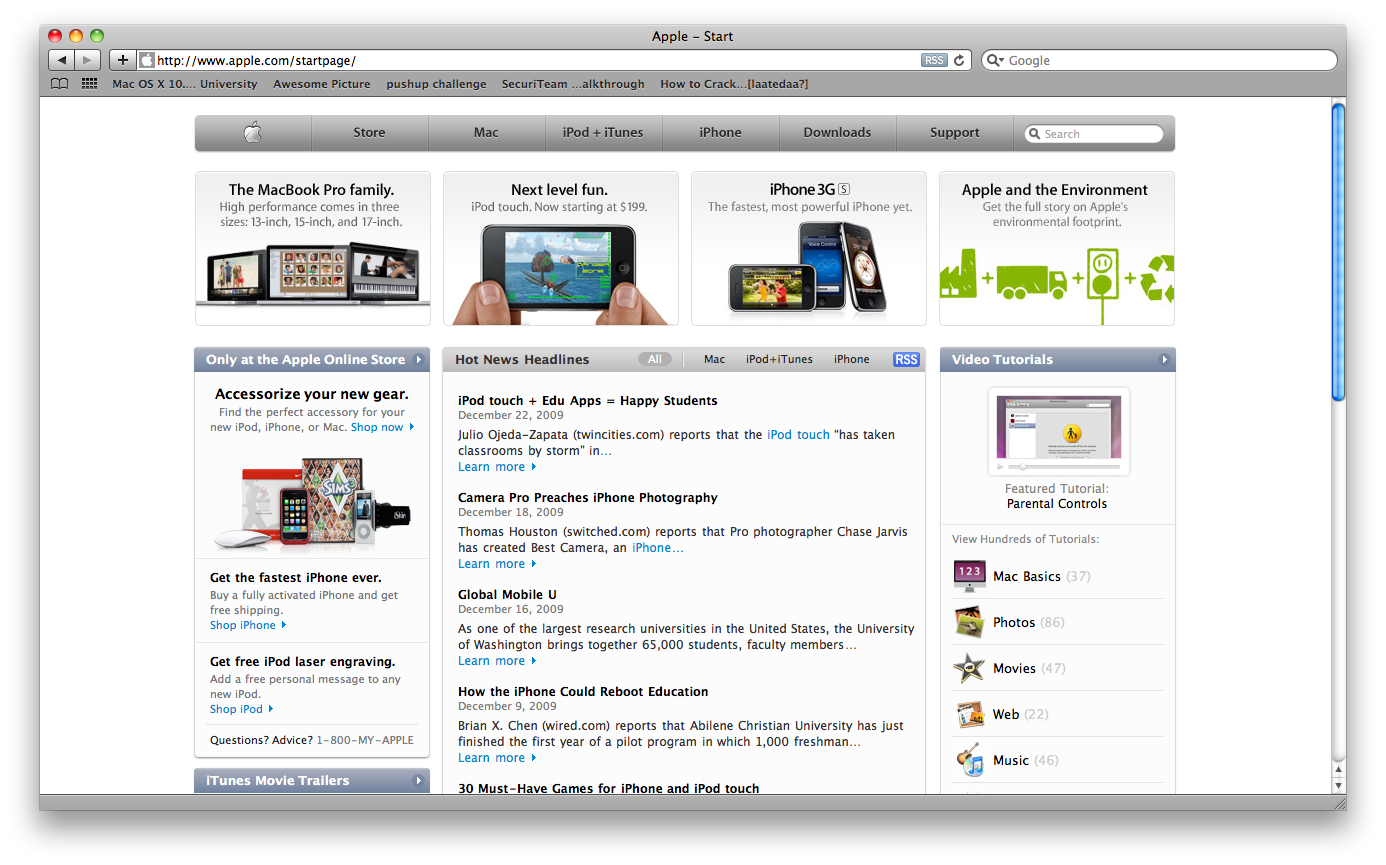Open SecuriTeam walkthrough bookmark
Screen dimensions: 1386x865
[573, 84]
